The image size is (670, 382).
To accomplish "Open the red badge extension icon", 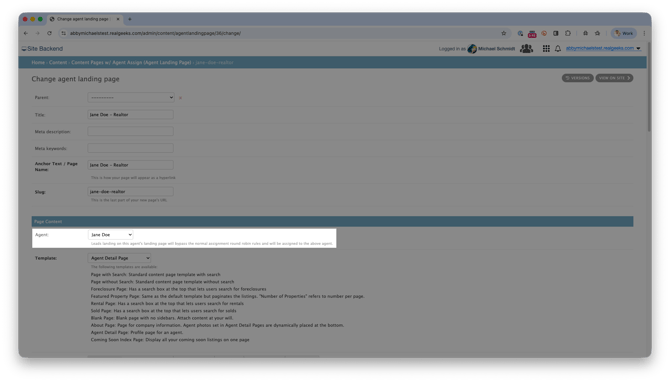I will coord(532,34).
